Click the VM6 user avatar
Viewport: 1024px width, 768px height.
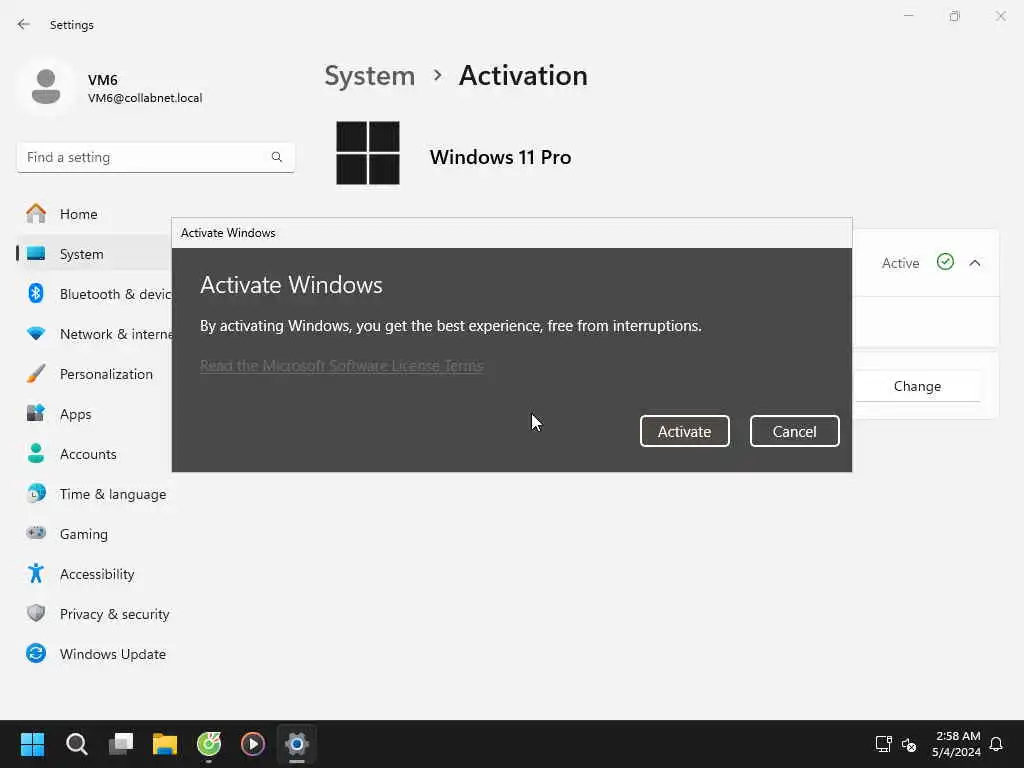46,87
